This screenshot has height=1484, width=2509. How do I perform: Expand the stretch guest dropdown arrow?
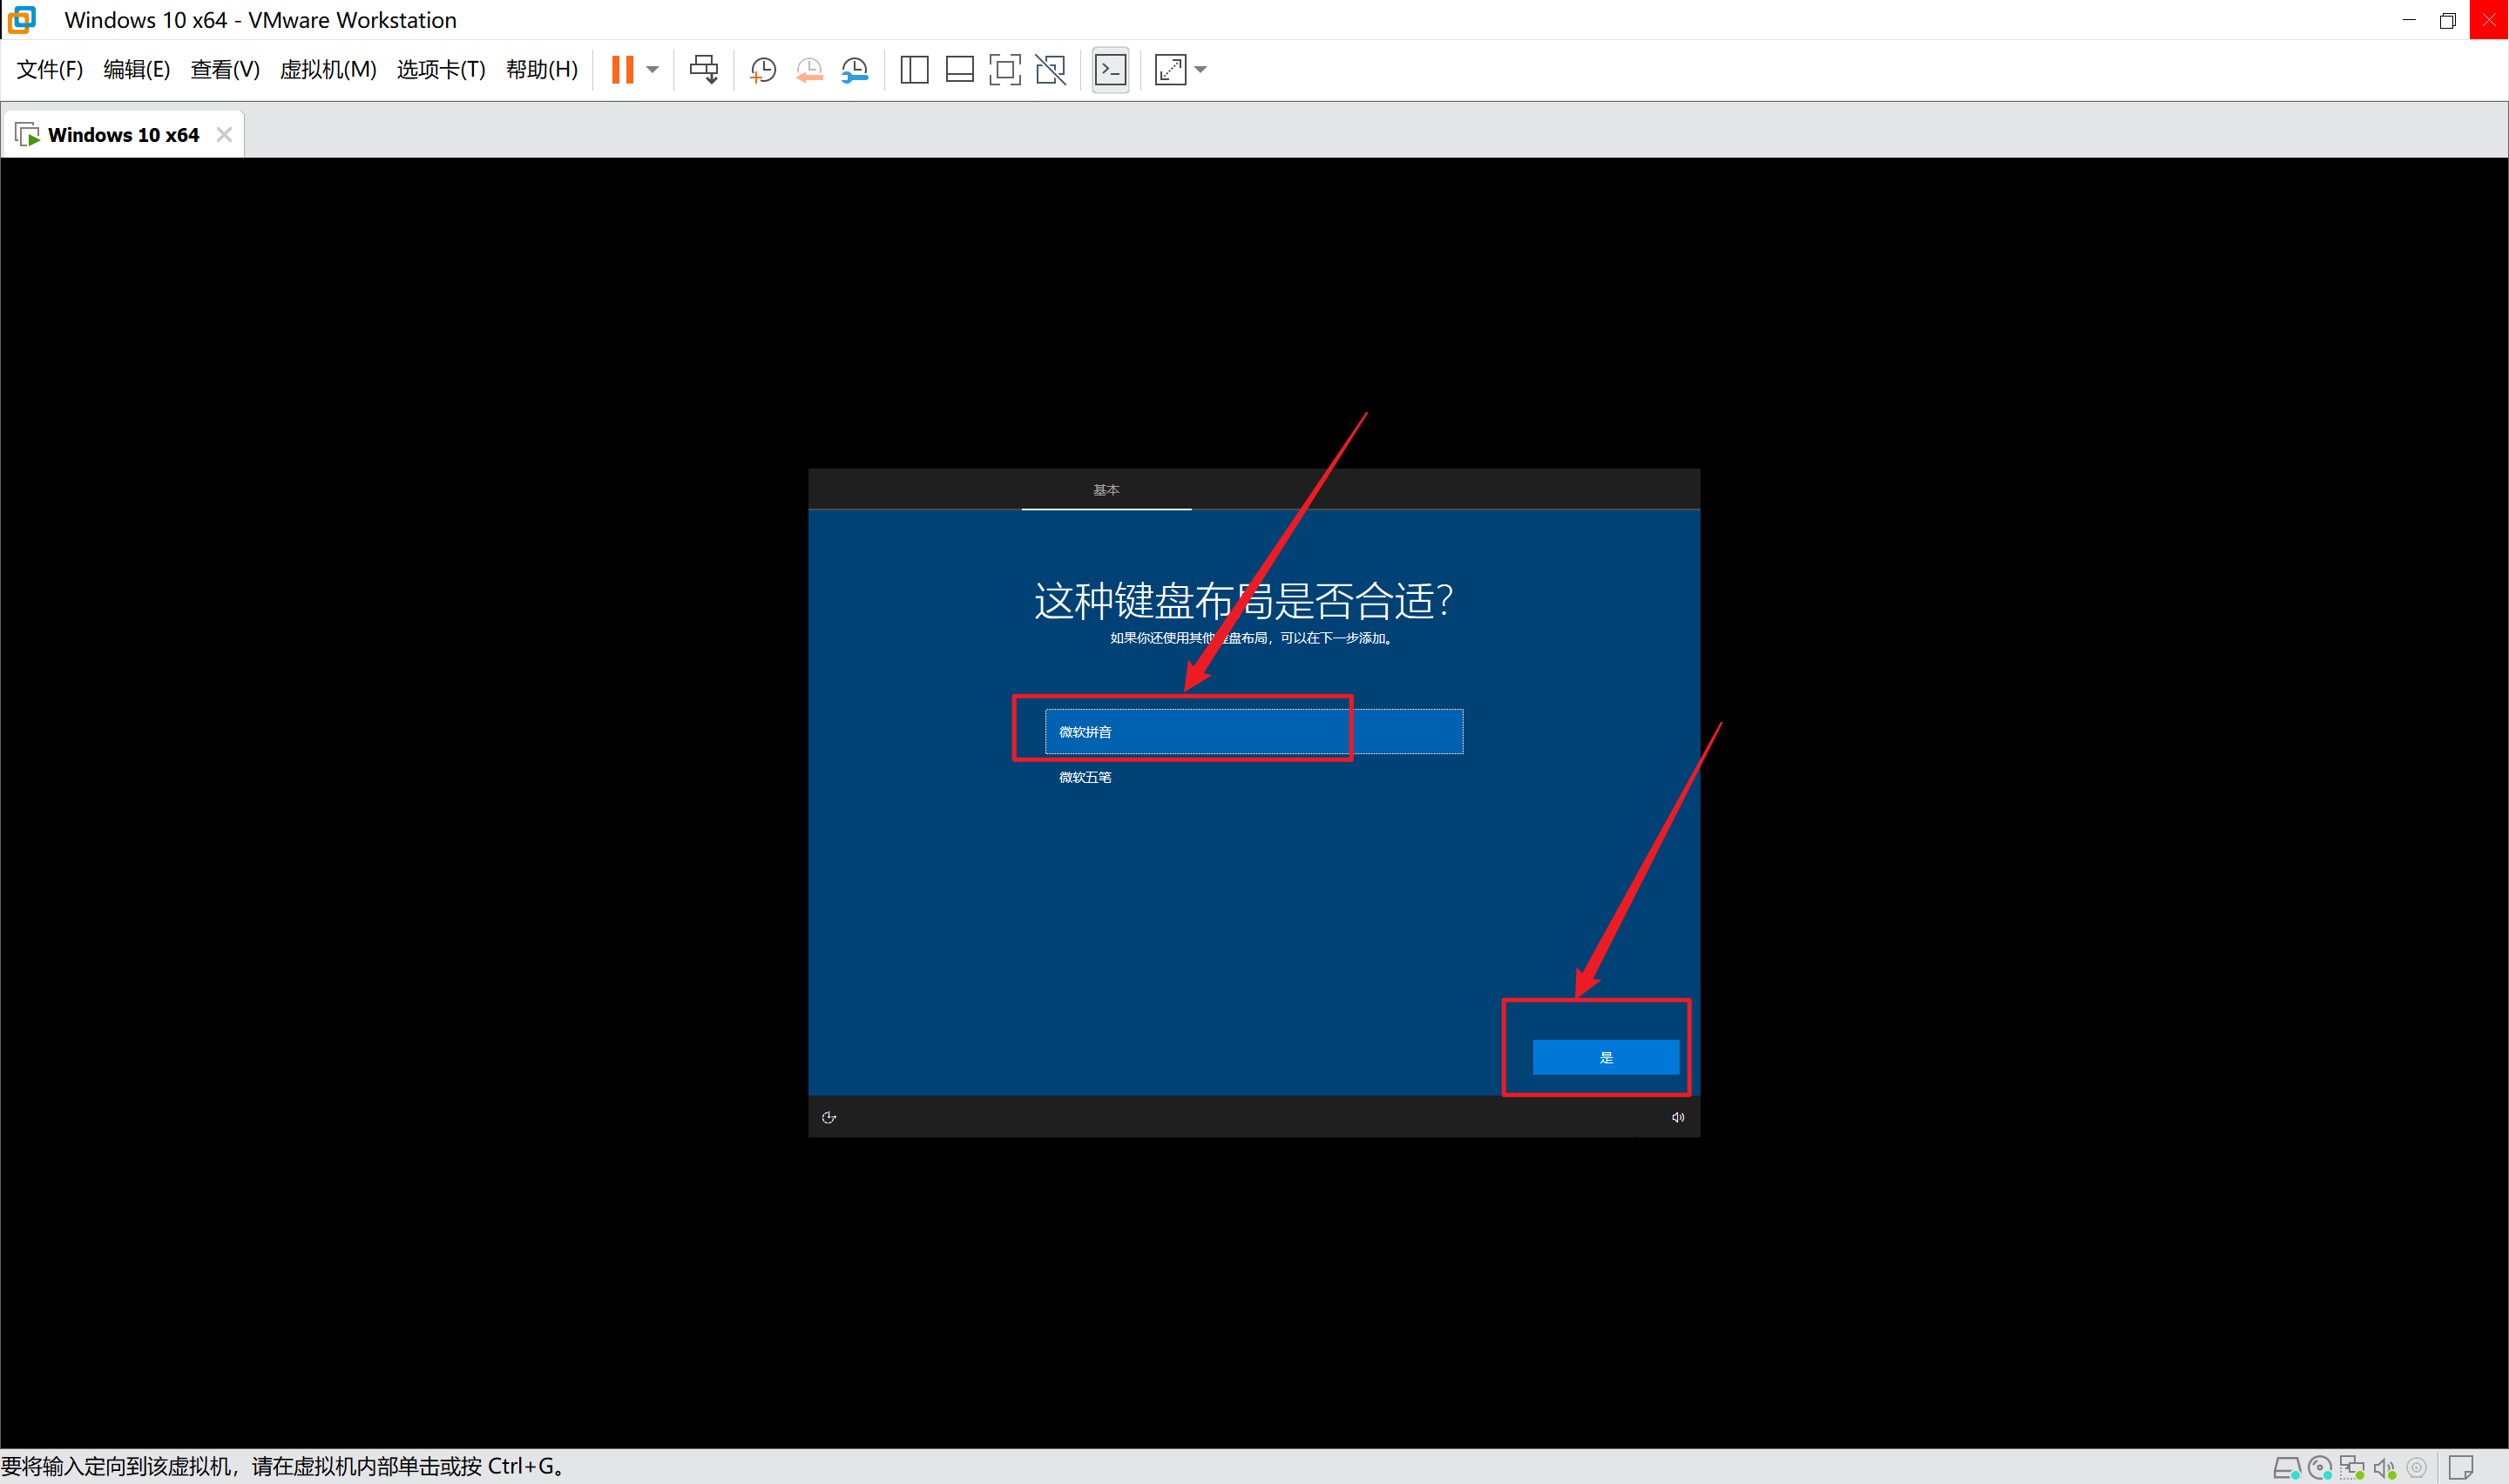[1201, 69]
